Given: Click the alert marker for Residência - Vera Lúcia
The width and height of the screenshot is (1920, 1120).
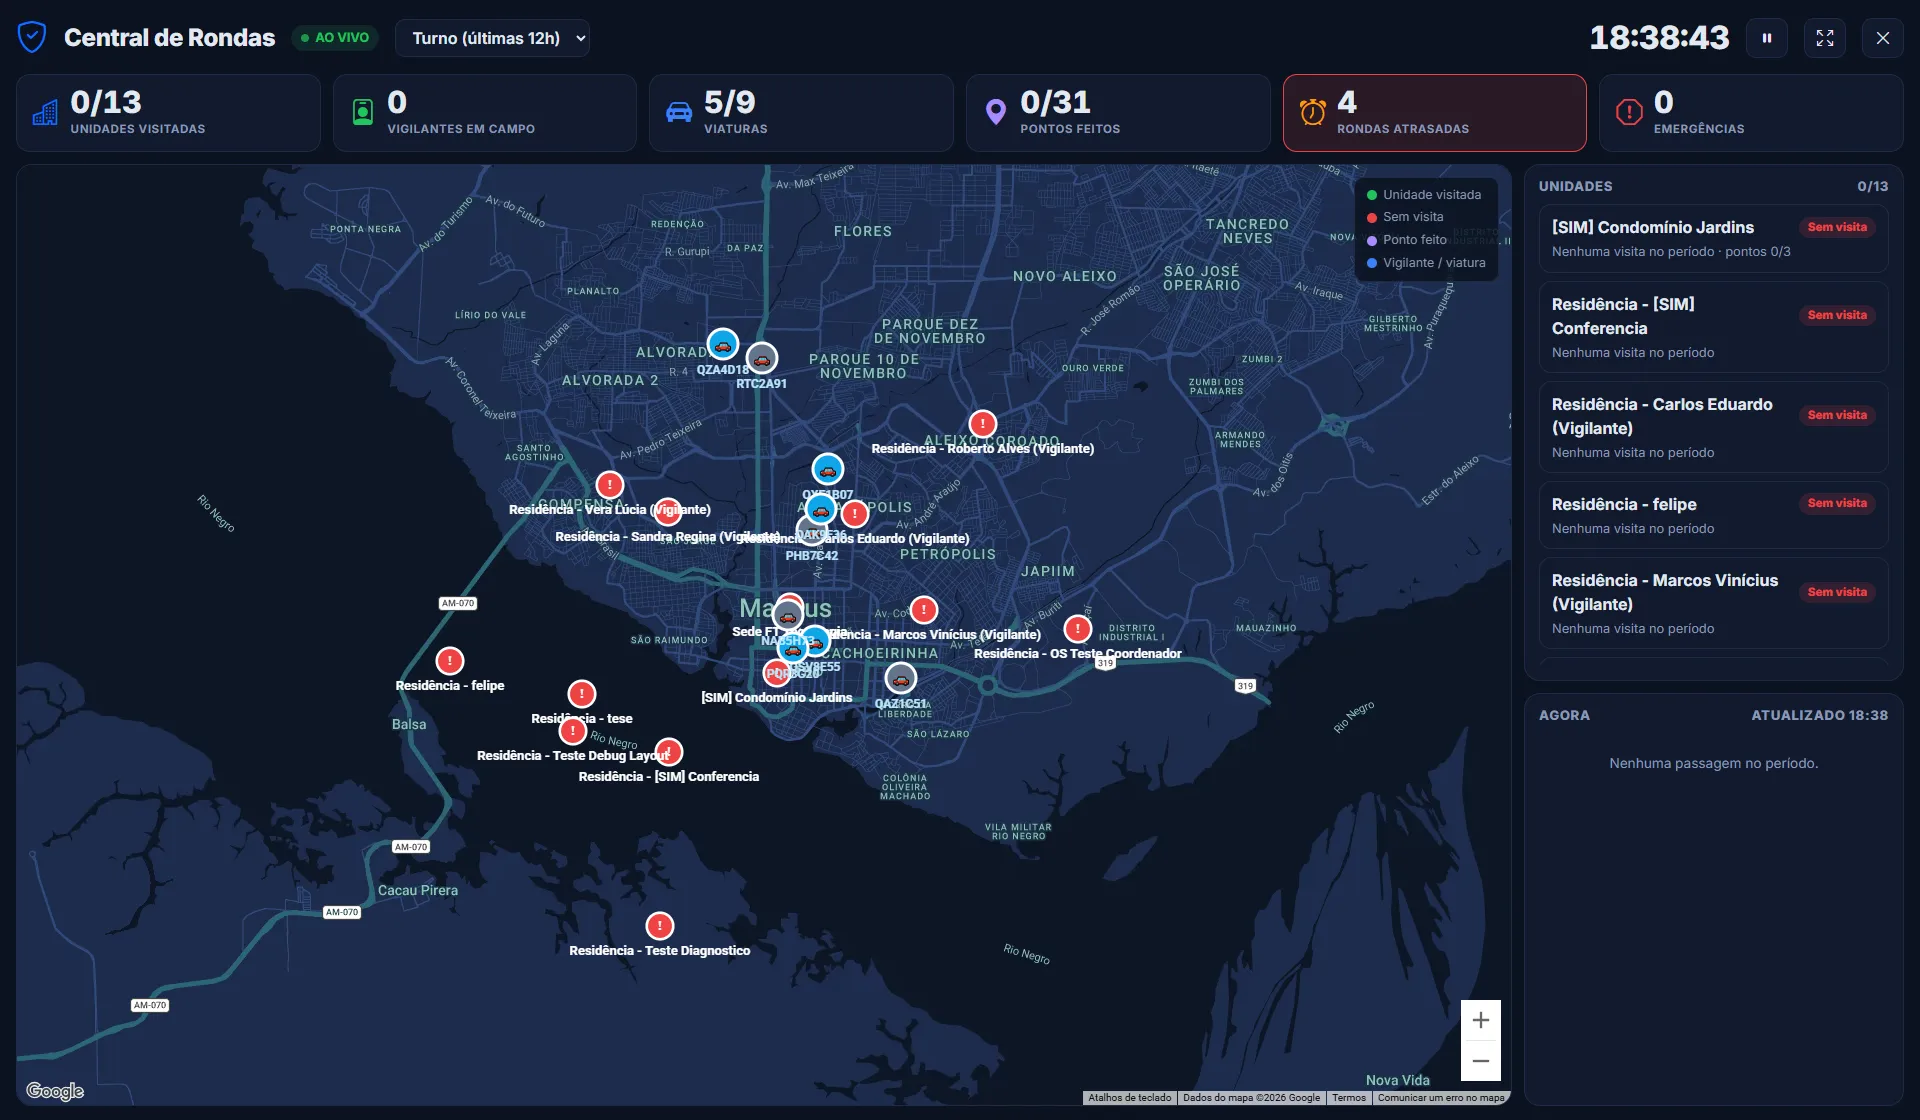Looking at the screenshot, I should pyautogui.click(x=610, y=485).
